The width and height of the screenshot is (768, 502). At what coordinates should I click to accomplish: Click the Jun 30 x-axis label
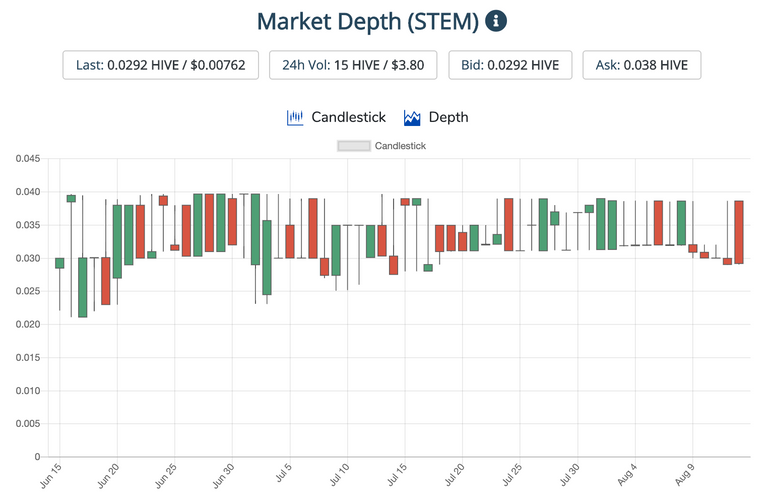pyautogui.click(x=223, y=476)
